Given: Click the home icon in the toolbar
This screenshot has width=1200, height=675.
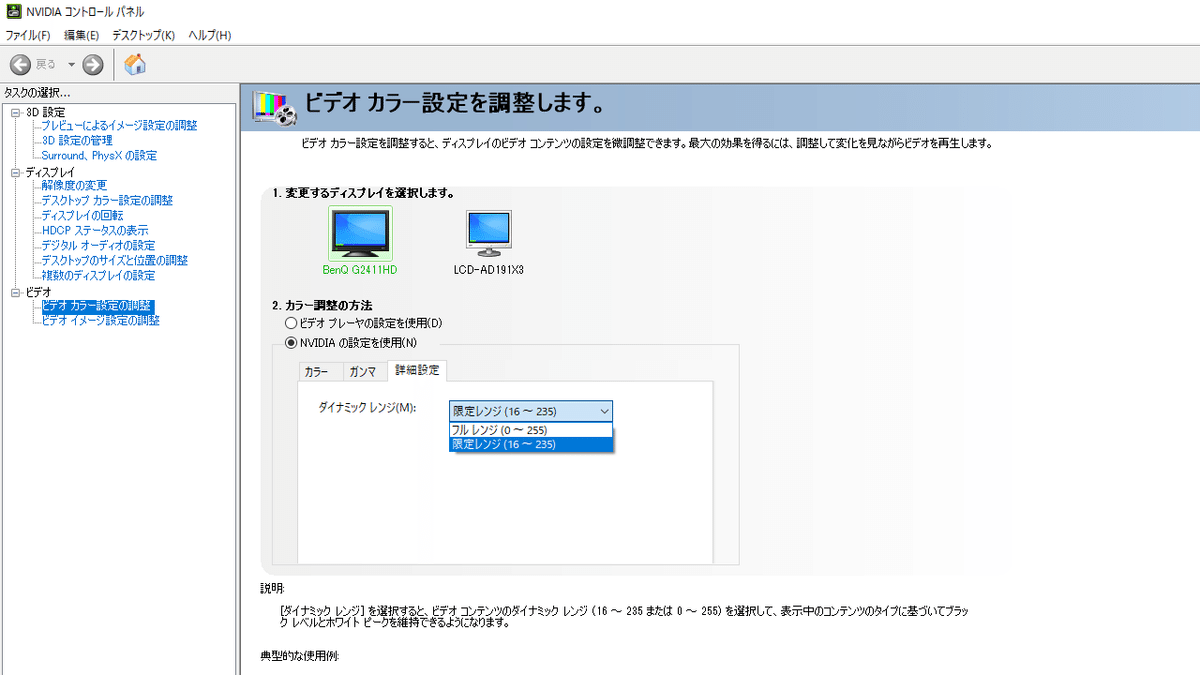Looking at the screenshot, I should click(x=135, y=64).
